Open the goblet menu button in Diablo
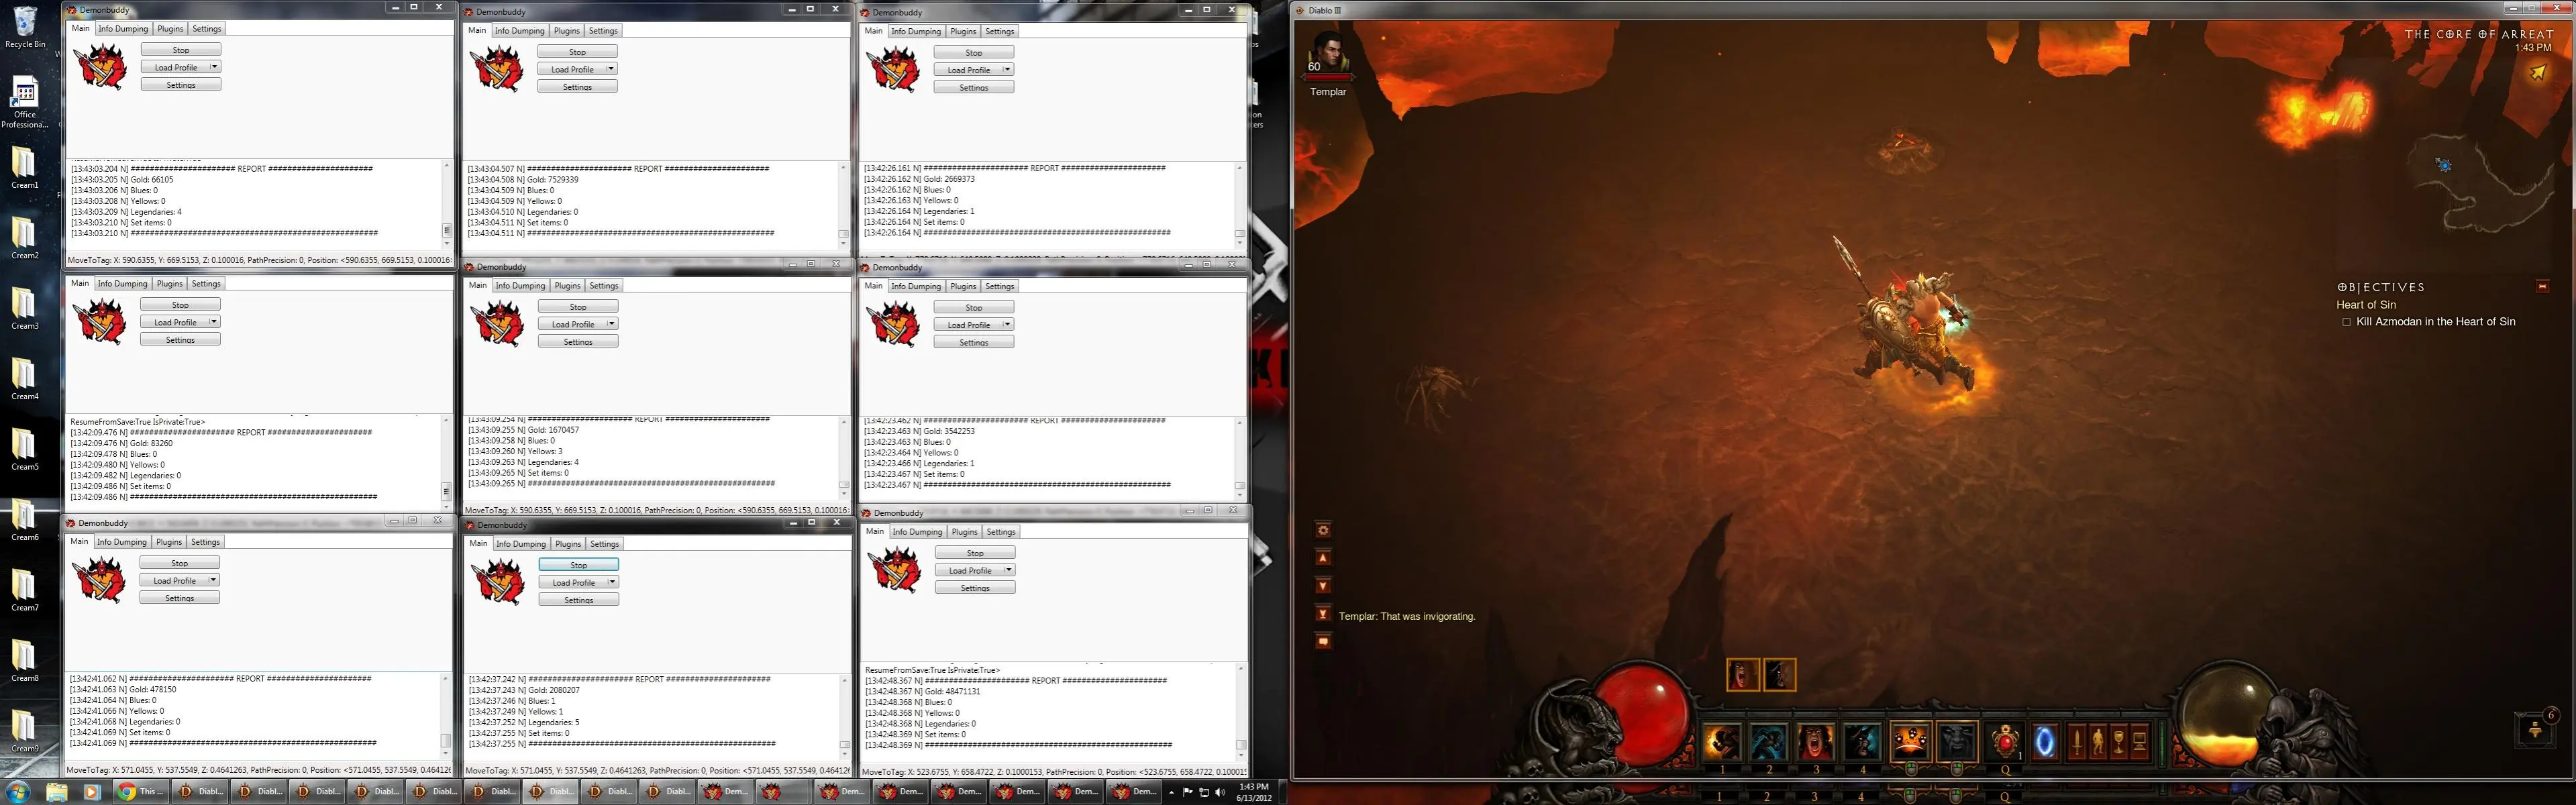The height and width of the screenshot is (805, 2576). coord(2118,743)
